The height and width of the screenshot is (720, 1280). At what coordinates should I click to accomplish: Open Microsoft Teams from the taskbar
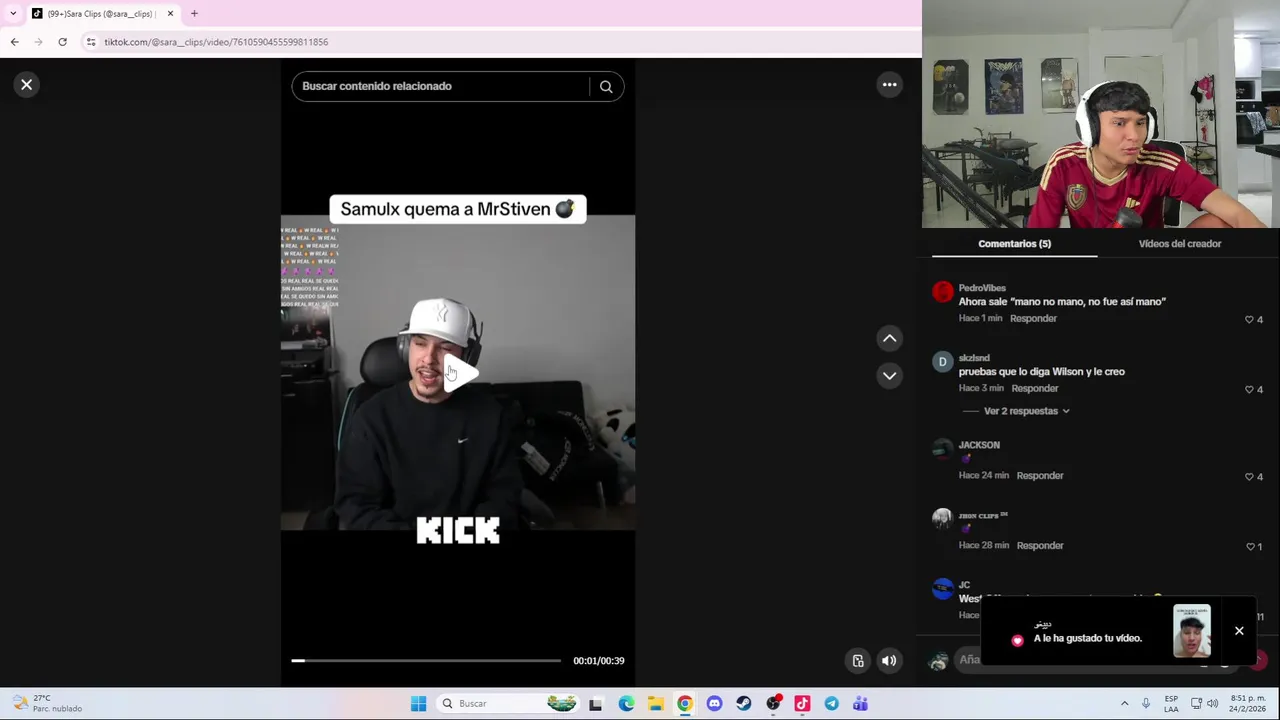point(860,704)
